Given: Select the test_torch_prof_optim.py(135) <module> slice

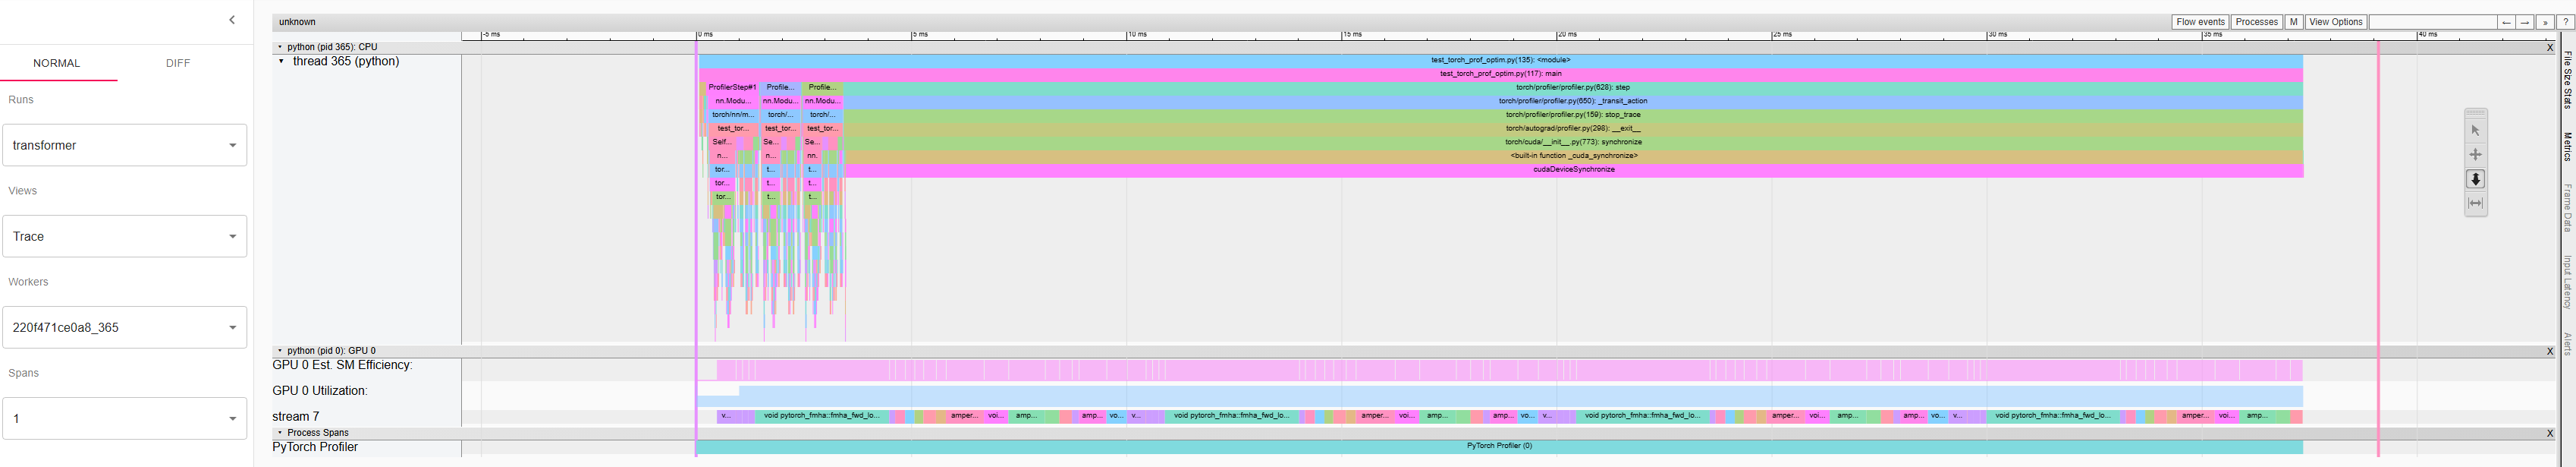Looking at the screenshot, I should pos(1500,60).
